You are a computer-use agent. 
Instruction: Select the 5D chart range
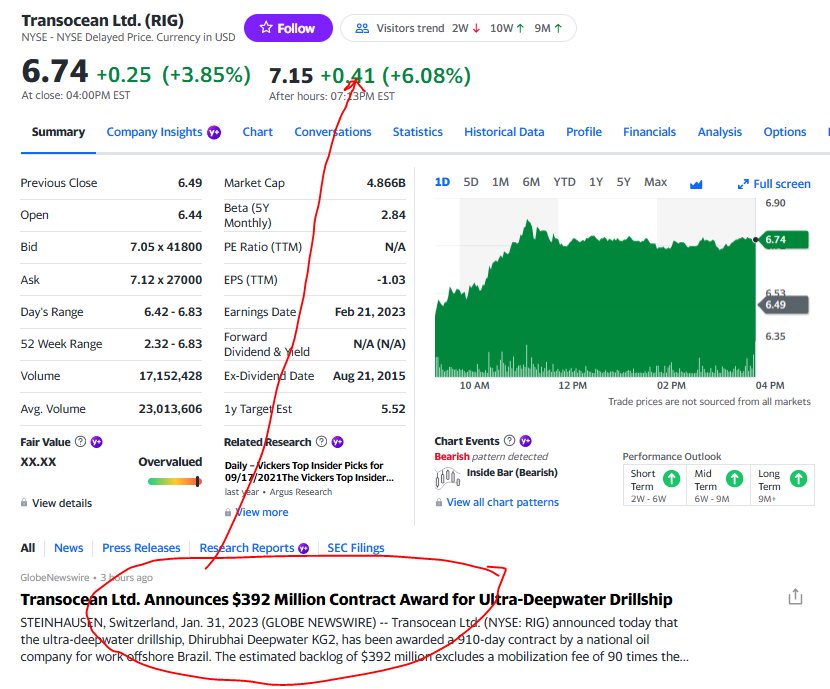click(471, 183)
